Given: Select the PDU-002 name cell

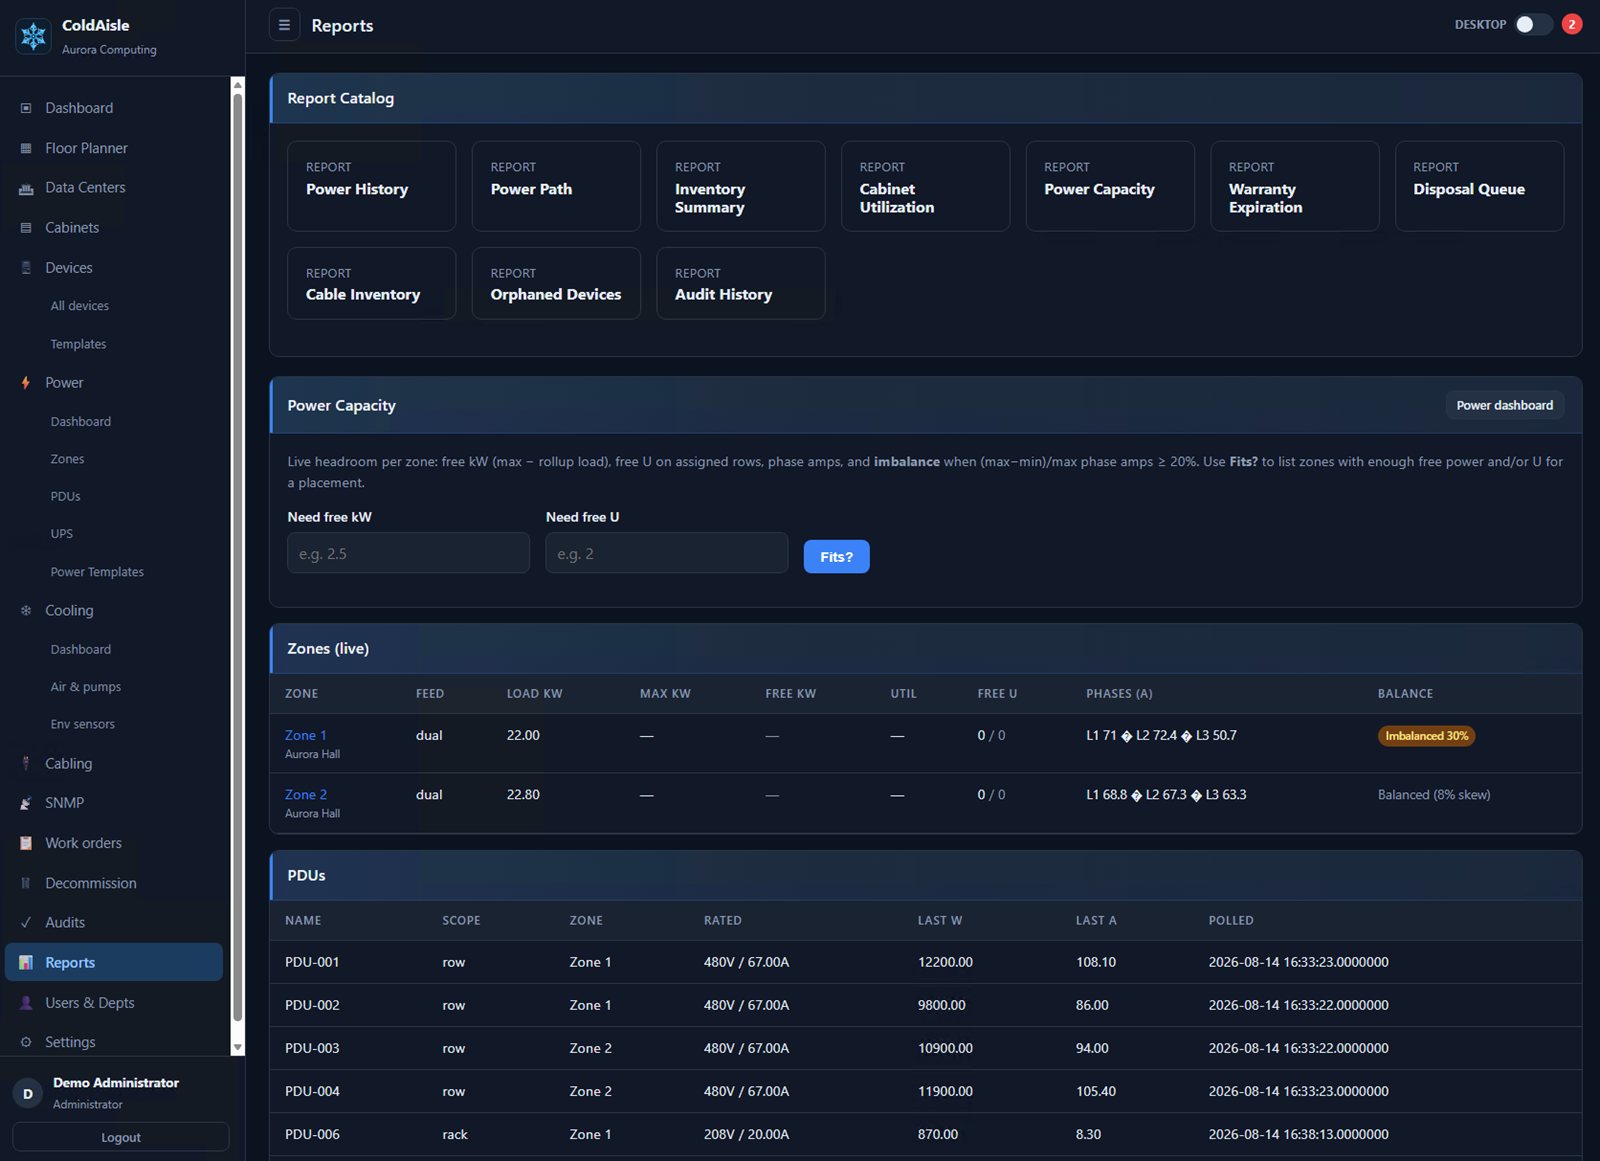Looking at the screenshot, I should pos(312,1005).
